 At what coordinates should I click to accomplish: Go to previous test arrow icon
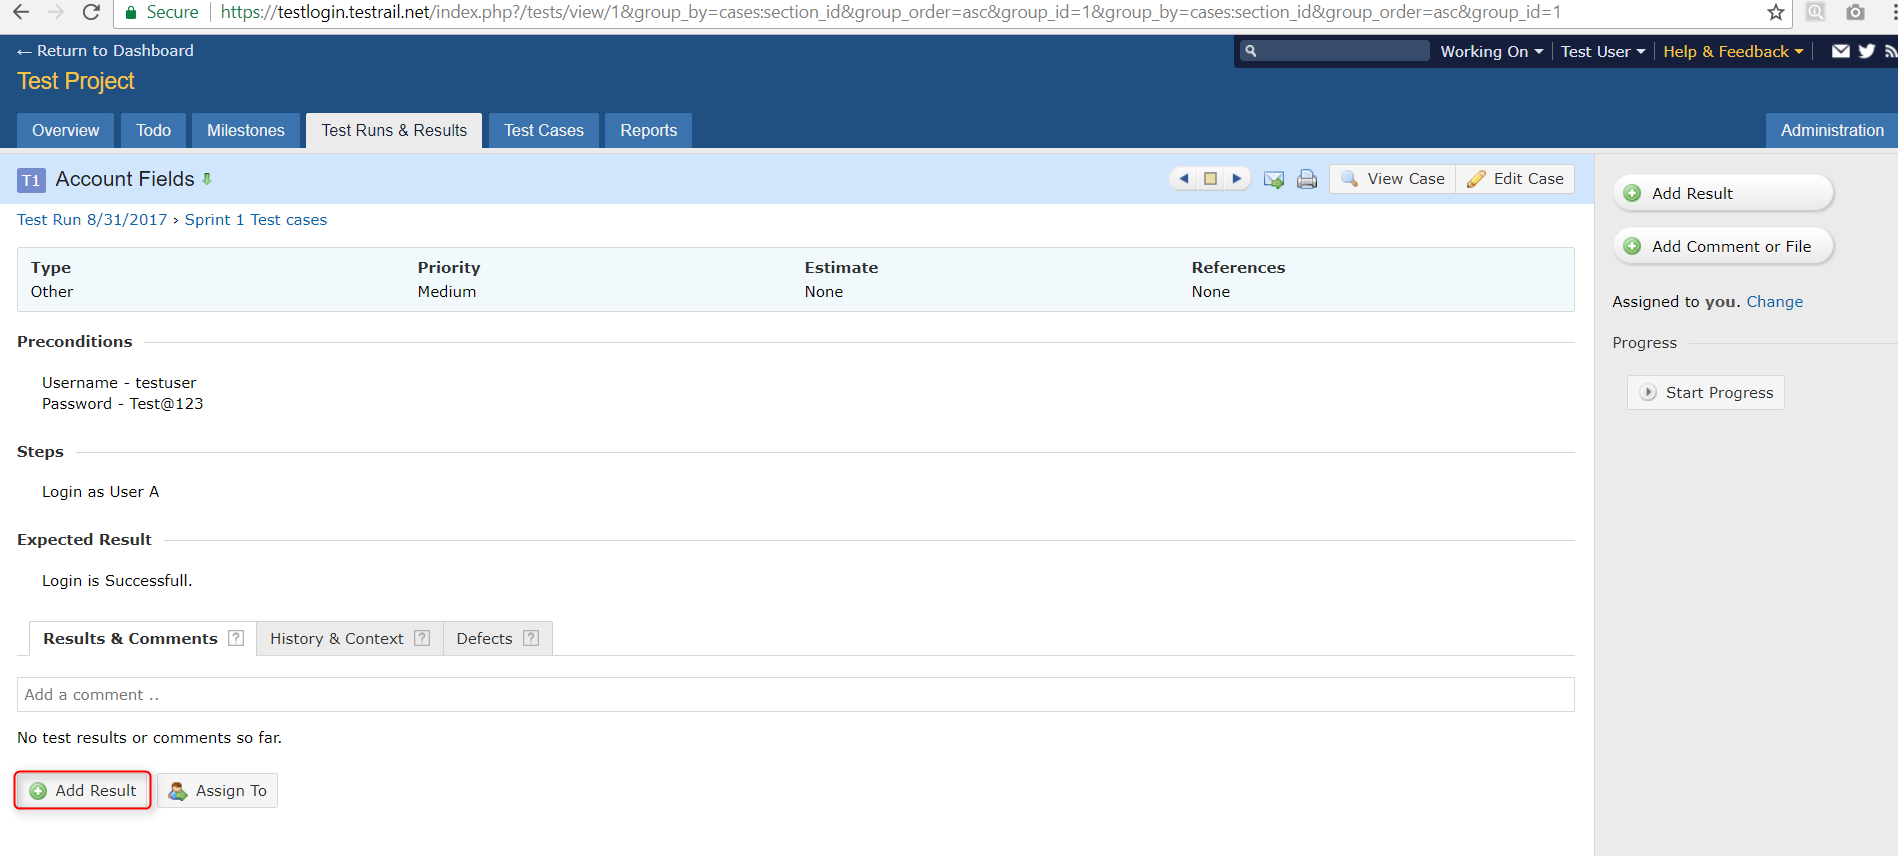[1184, 179]
